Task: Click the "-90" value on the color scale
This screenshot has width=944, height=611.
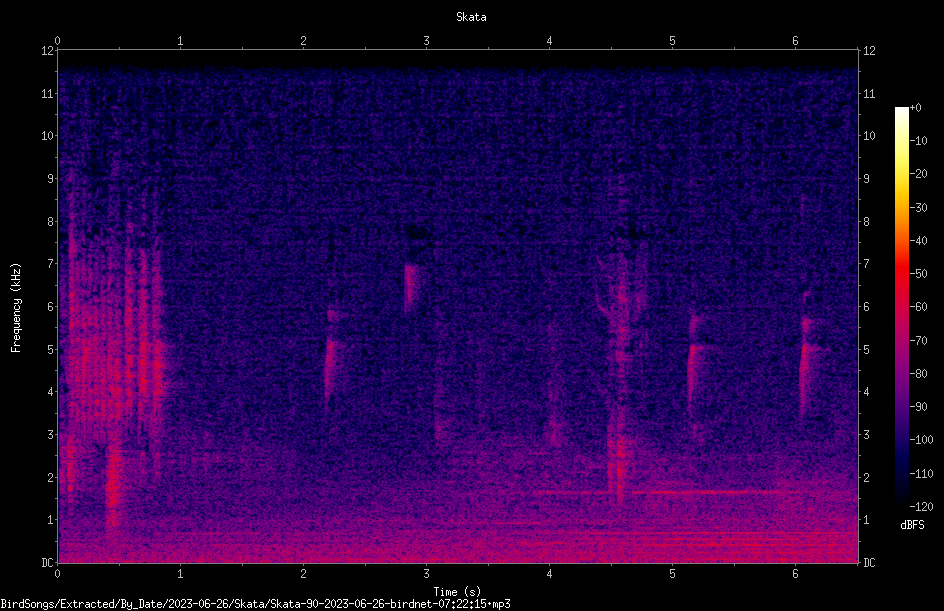Action: (x=918, y=407)
